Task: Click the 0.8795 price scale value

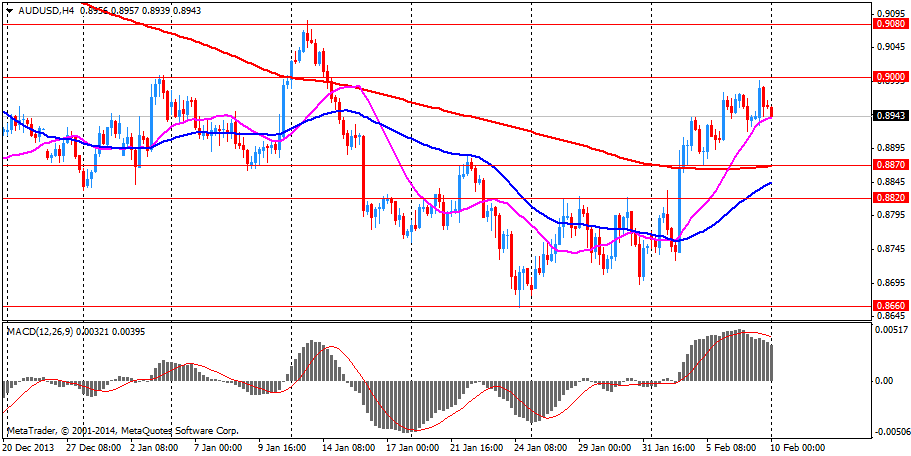Action: pyautogui.click(x=889, y=214)
